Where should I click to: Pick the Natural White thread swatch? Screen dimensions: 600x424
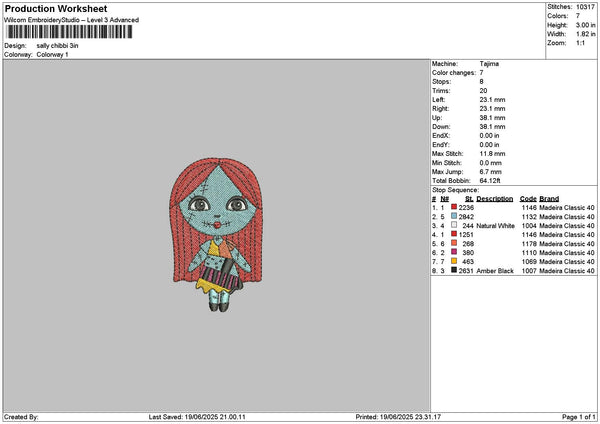point(454,225)
